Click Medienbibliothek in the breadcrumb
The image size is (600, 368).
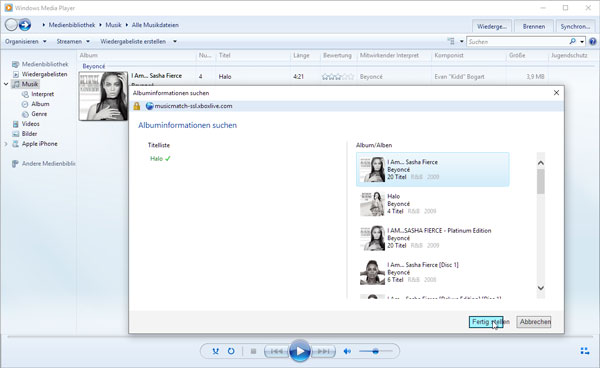[72, 25]
